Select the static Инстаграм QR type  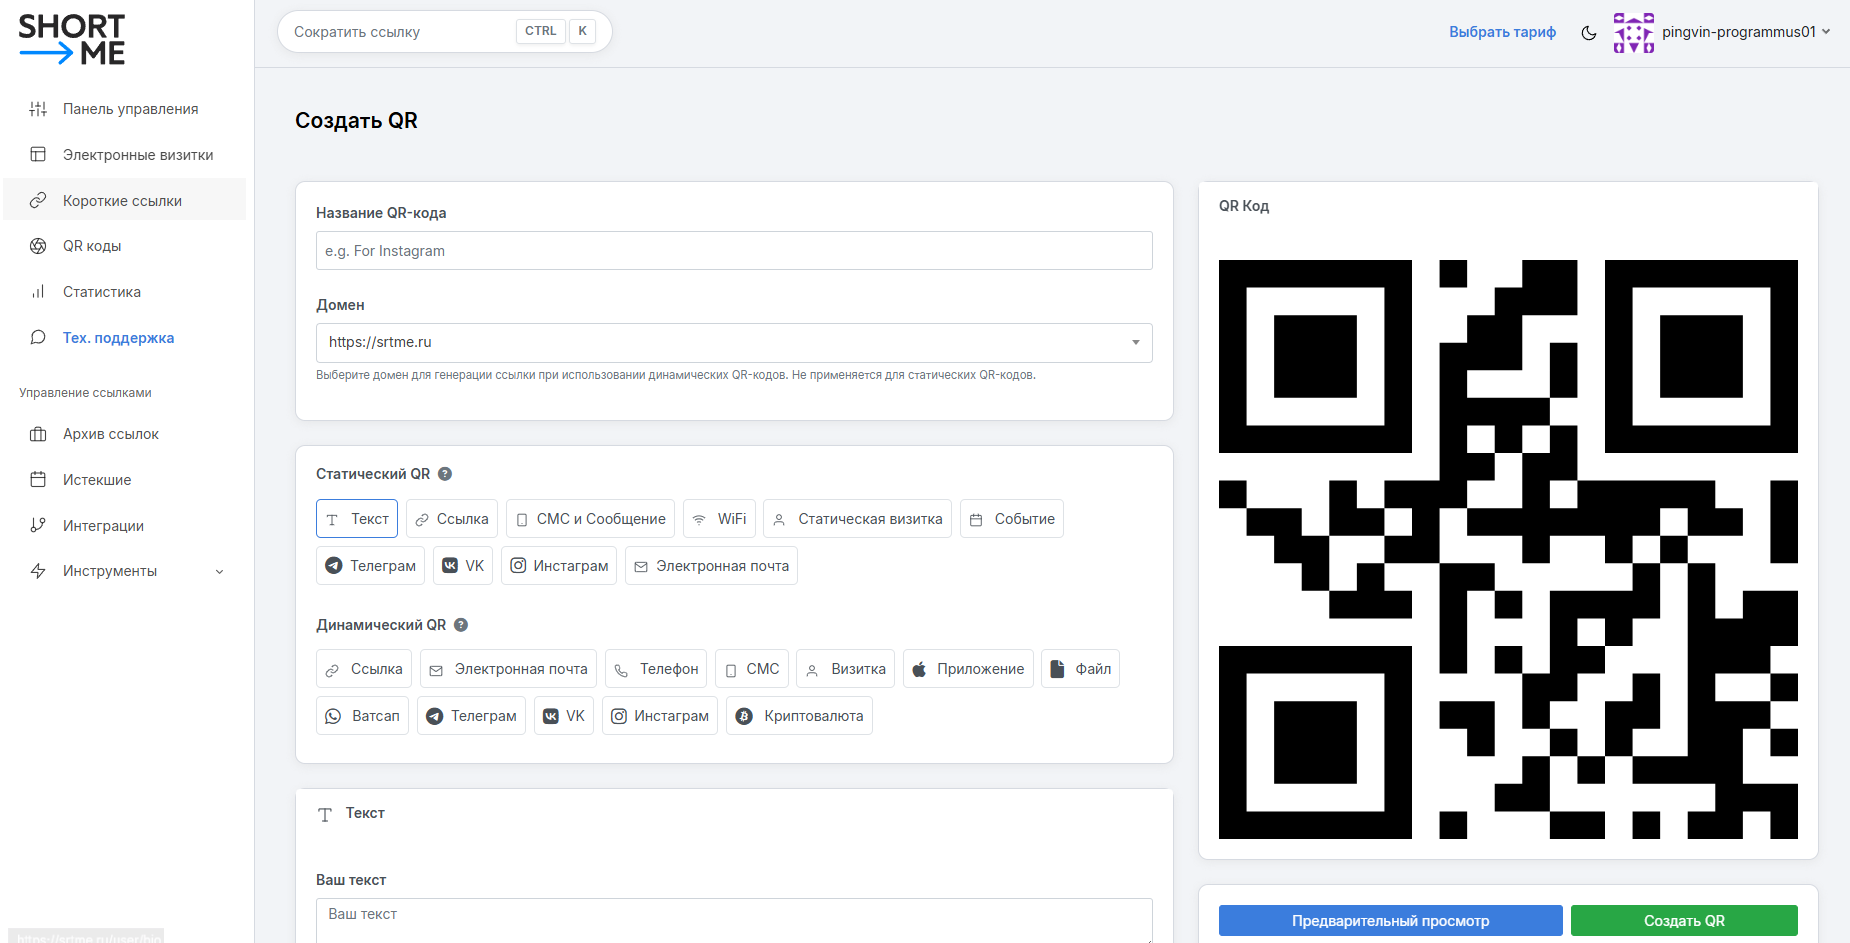pyautogui.click(x=559, y=566)
